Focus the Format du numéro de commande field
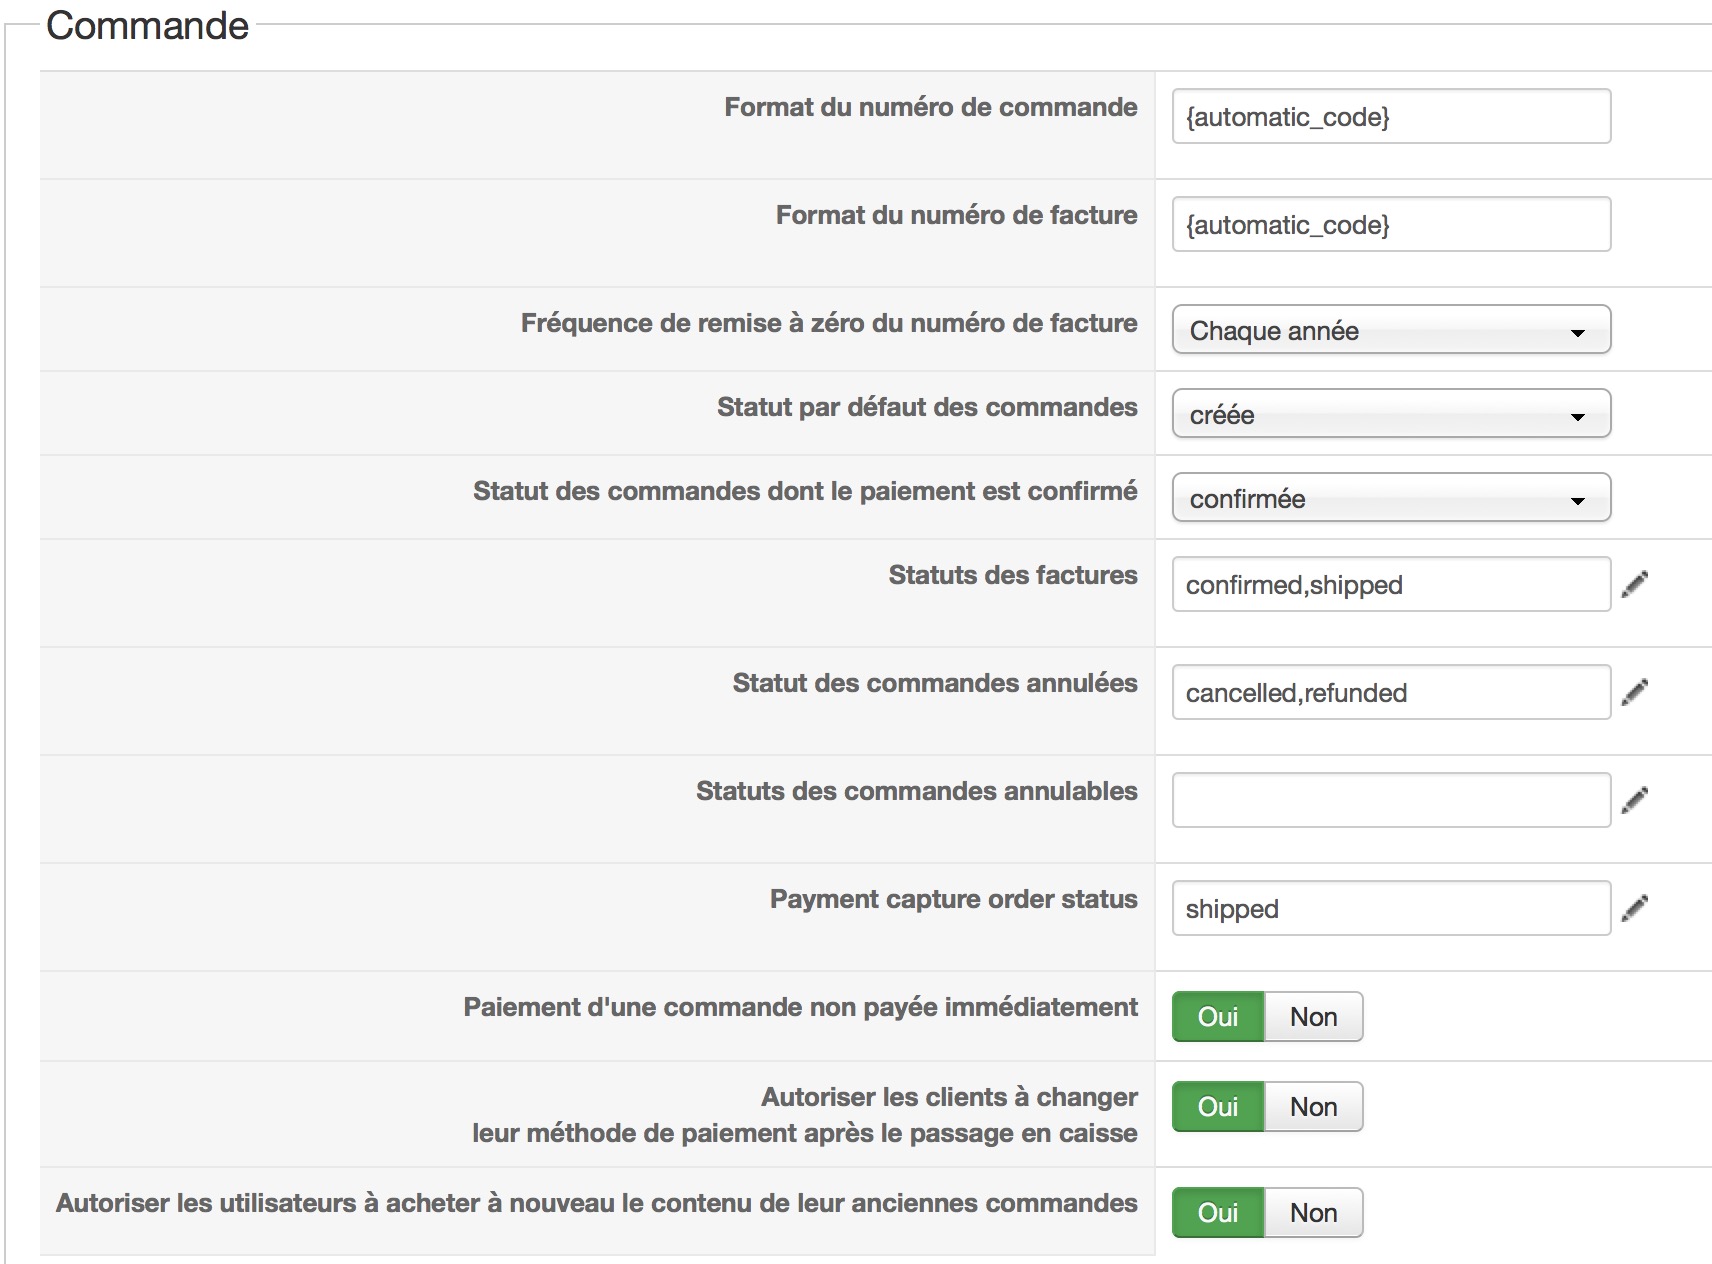This screenshot has height=1264, width=1712. [x=1391, y=116]
